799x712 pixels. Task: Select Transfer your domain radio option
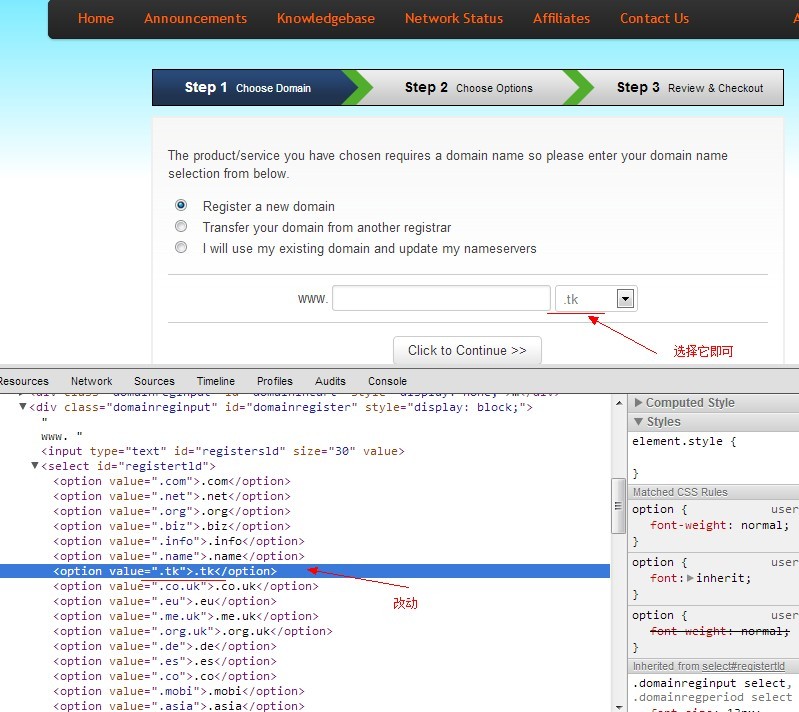click(x=181, y=226)
